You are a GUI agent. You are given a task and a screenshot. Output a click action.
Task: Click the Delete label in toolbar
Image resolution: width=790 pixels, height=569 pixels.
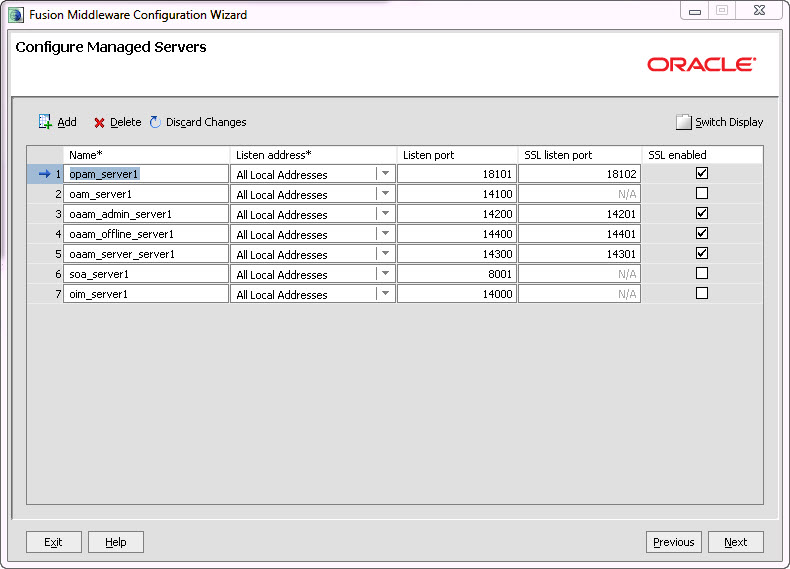coord(125,122)
